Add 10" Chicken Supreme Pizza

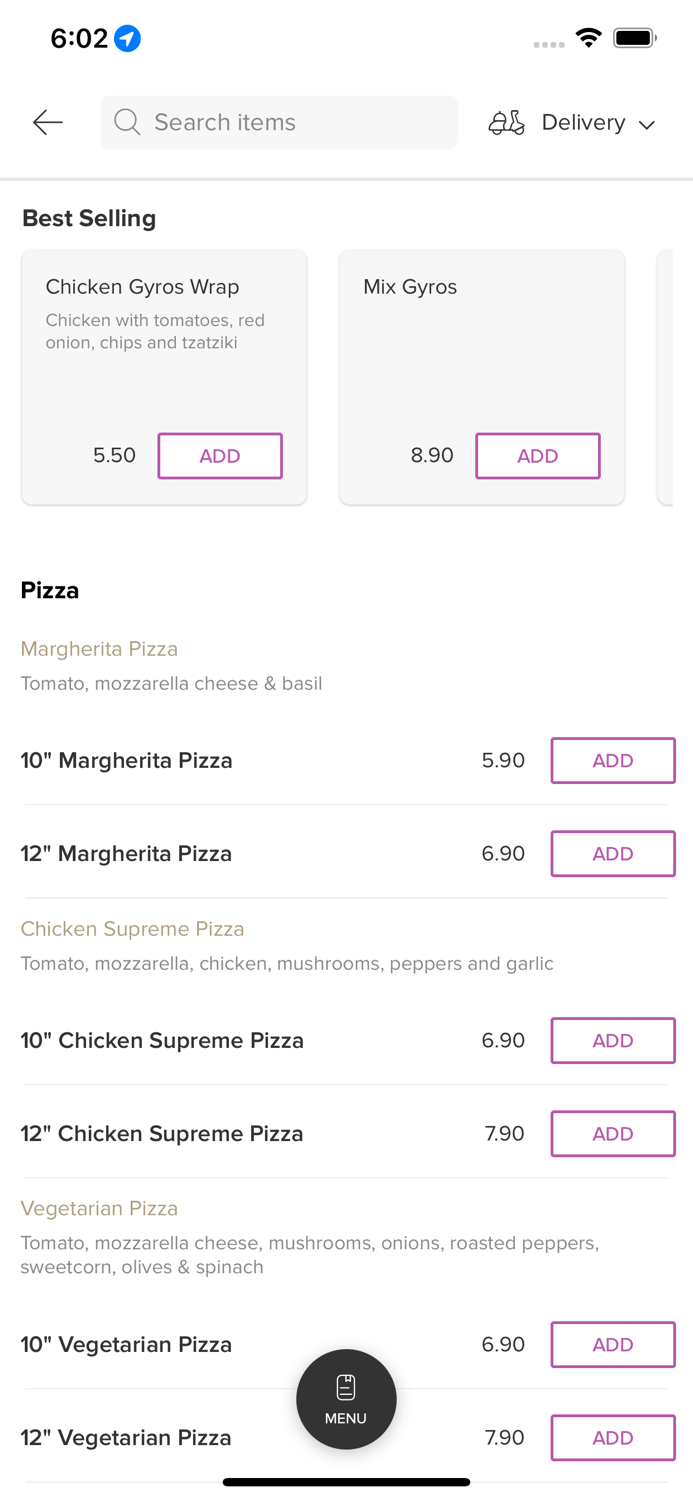point(612,1041)
